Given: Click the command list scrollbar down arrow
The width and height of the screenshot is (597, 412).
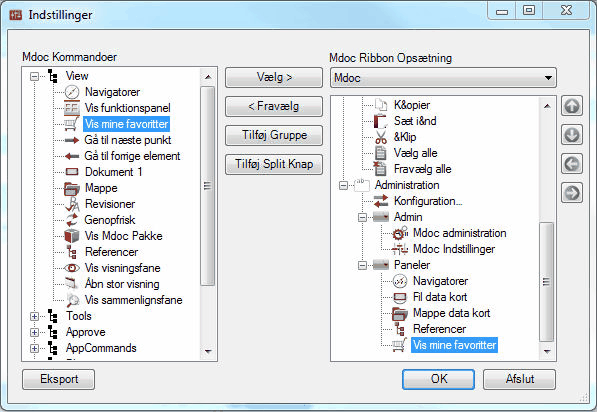Looking at the screenshot, I should (208, 351).
